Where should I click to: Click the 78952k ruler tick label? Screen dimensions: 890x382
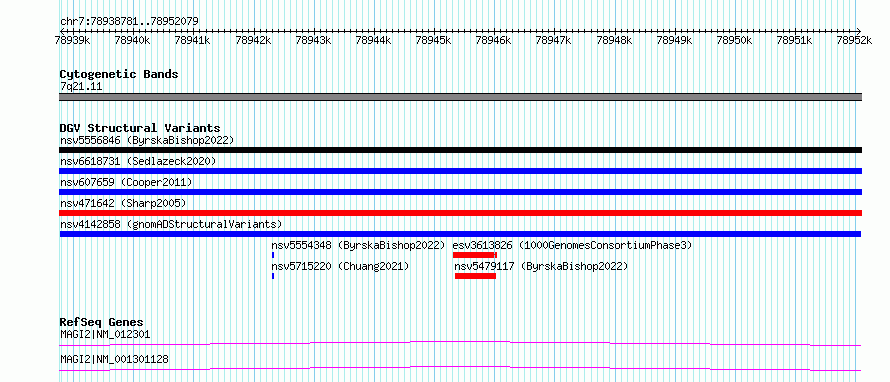click(x=855, y=40)
